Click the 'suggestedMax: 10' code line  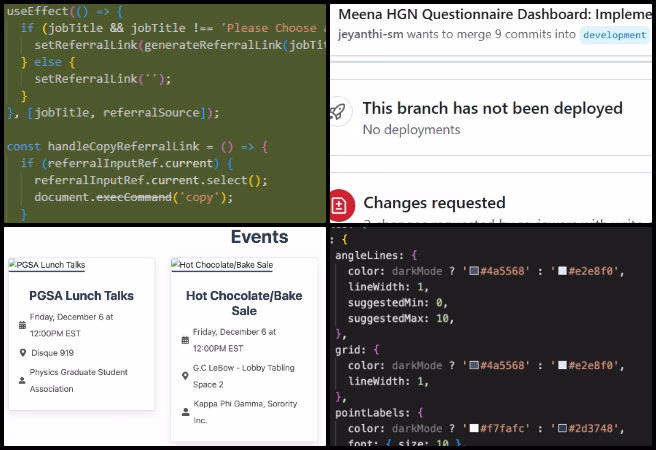[x=401, y=319]
